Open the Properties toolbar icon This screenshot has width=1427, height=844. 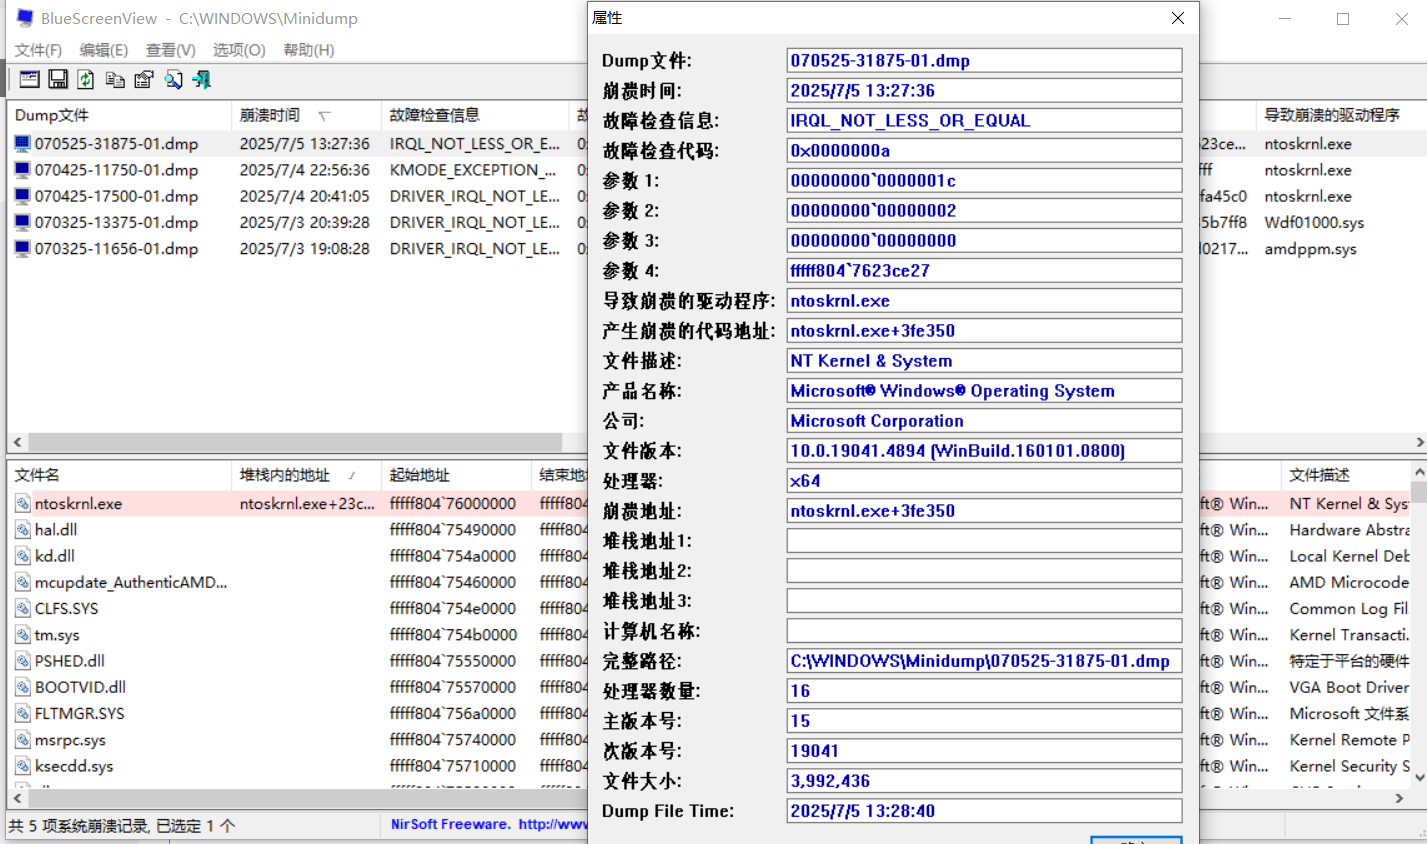point(144,80)
